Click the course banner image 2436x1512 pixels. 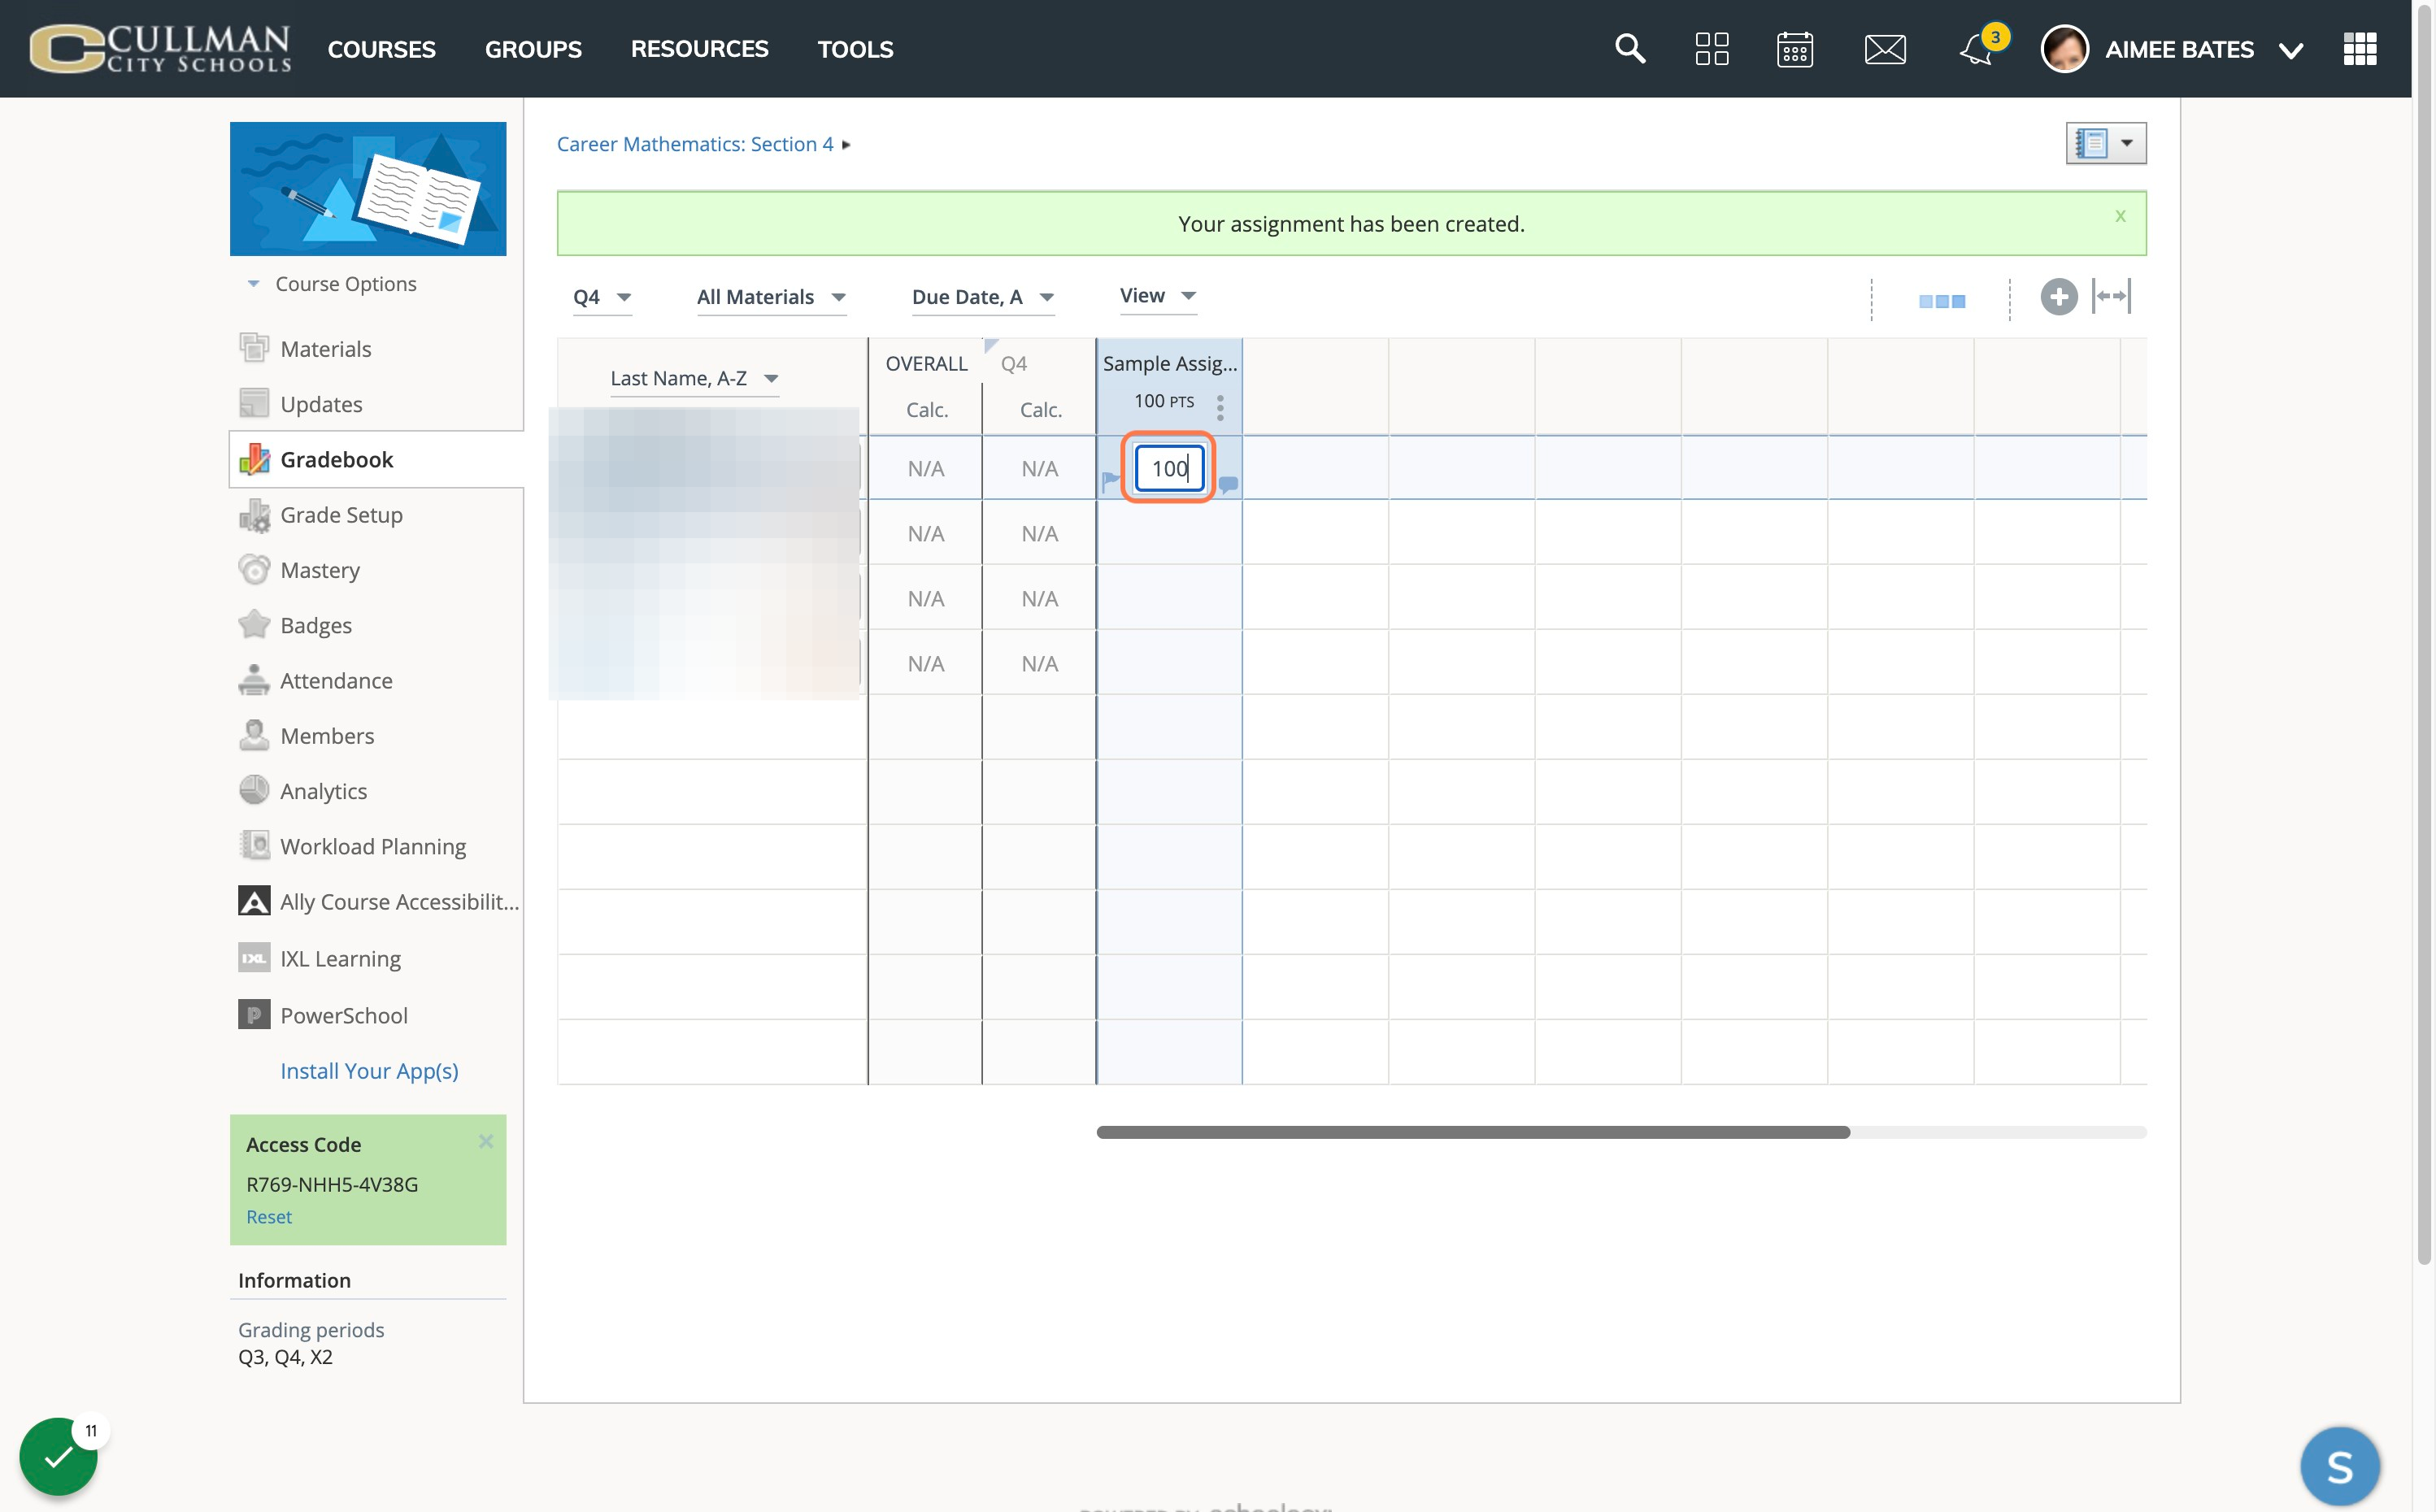point(368,189)
